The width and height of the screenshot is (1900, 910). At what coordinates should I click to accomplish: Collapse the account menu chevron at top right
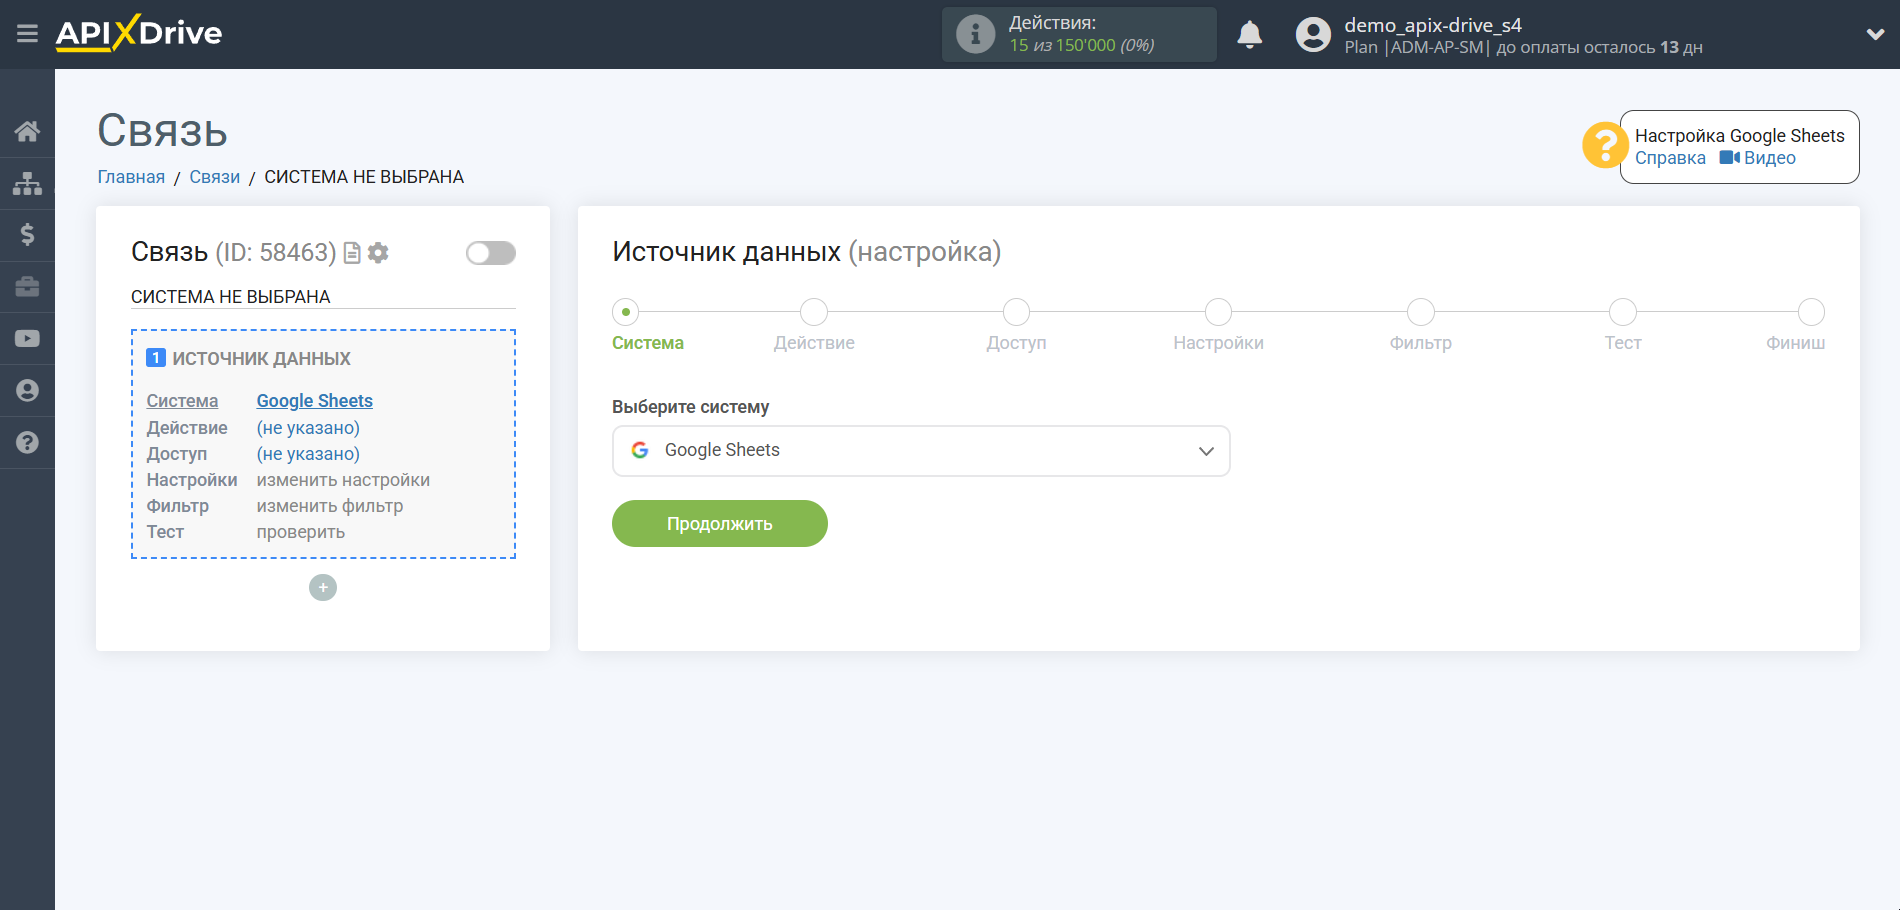[x=1875, y=33]
